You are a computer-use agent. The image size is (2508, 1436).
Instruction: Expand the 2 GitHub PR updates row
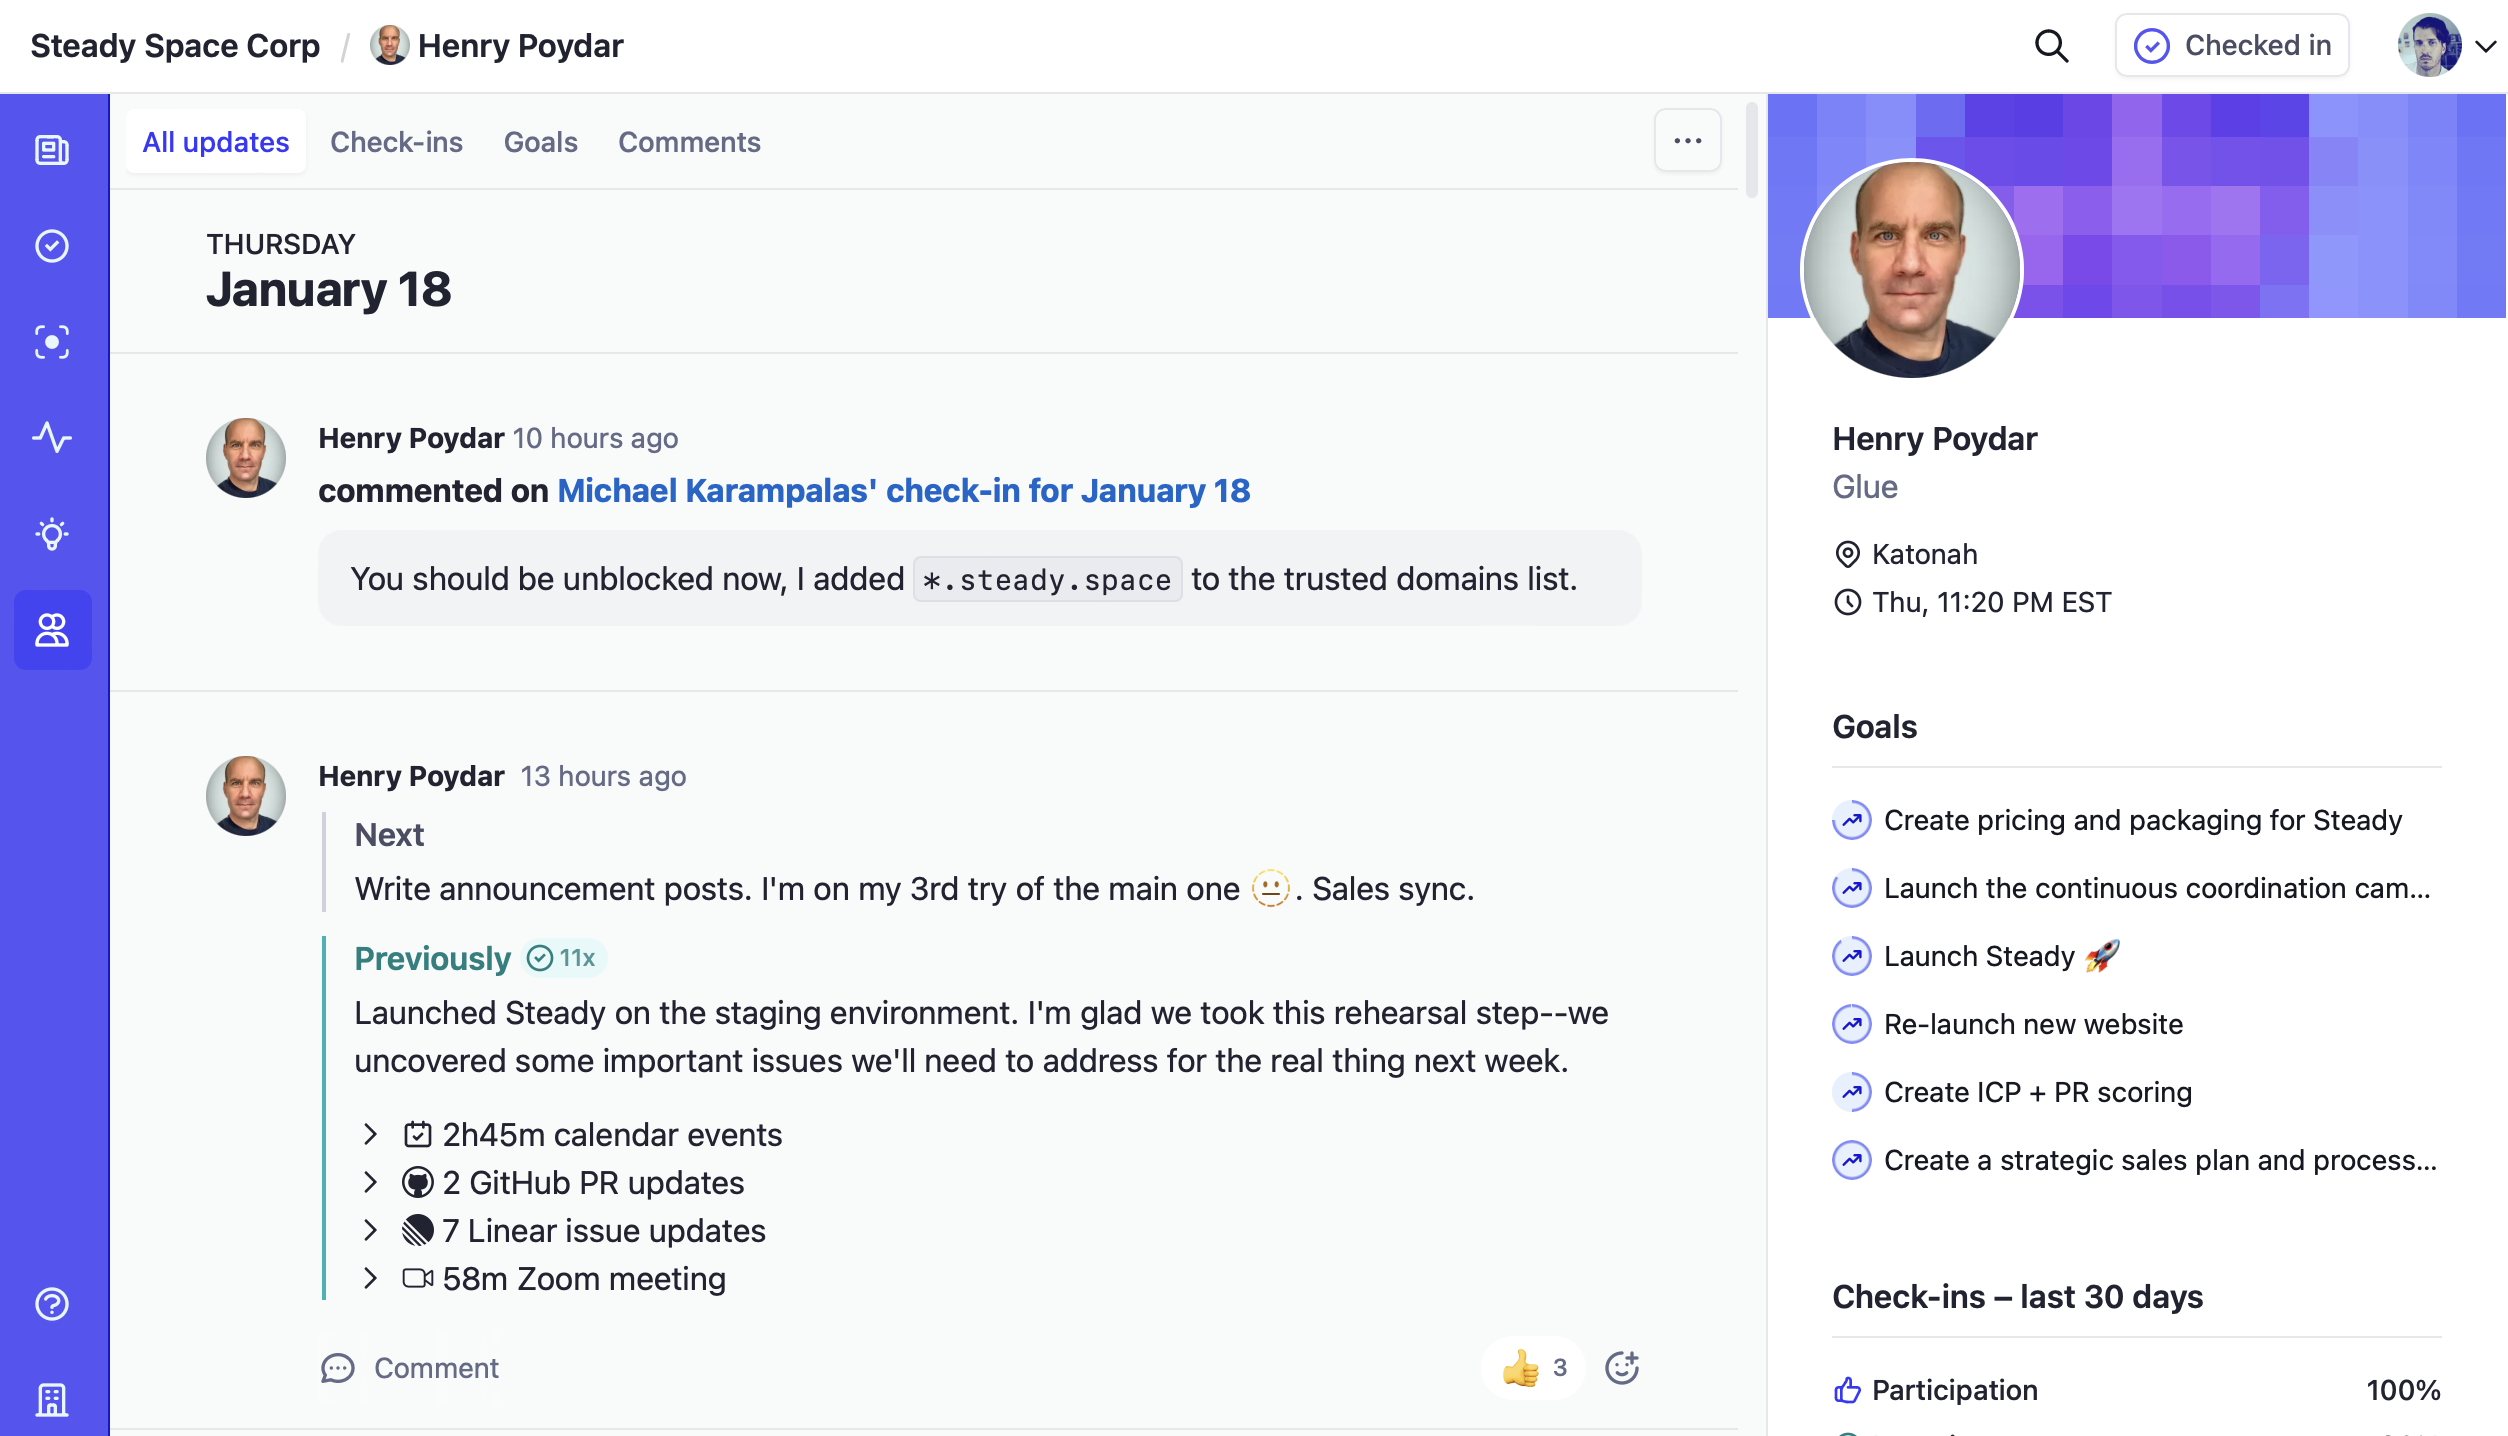point(367,1183)
